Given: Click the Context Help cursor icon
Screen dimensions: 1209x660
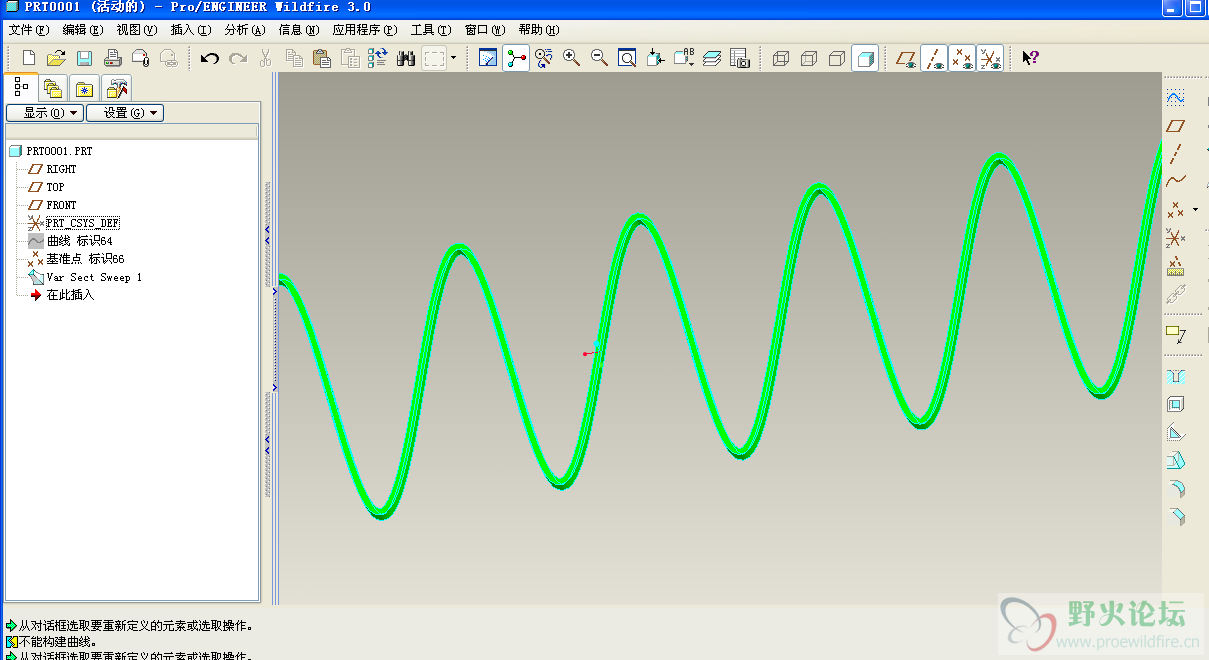Looking at the screenshot, I should pos(1030,58).
